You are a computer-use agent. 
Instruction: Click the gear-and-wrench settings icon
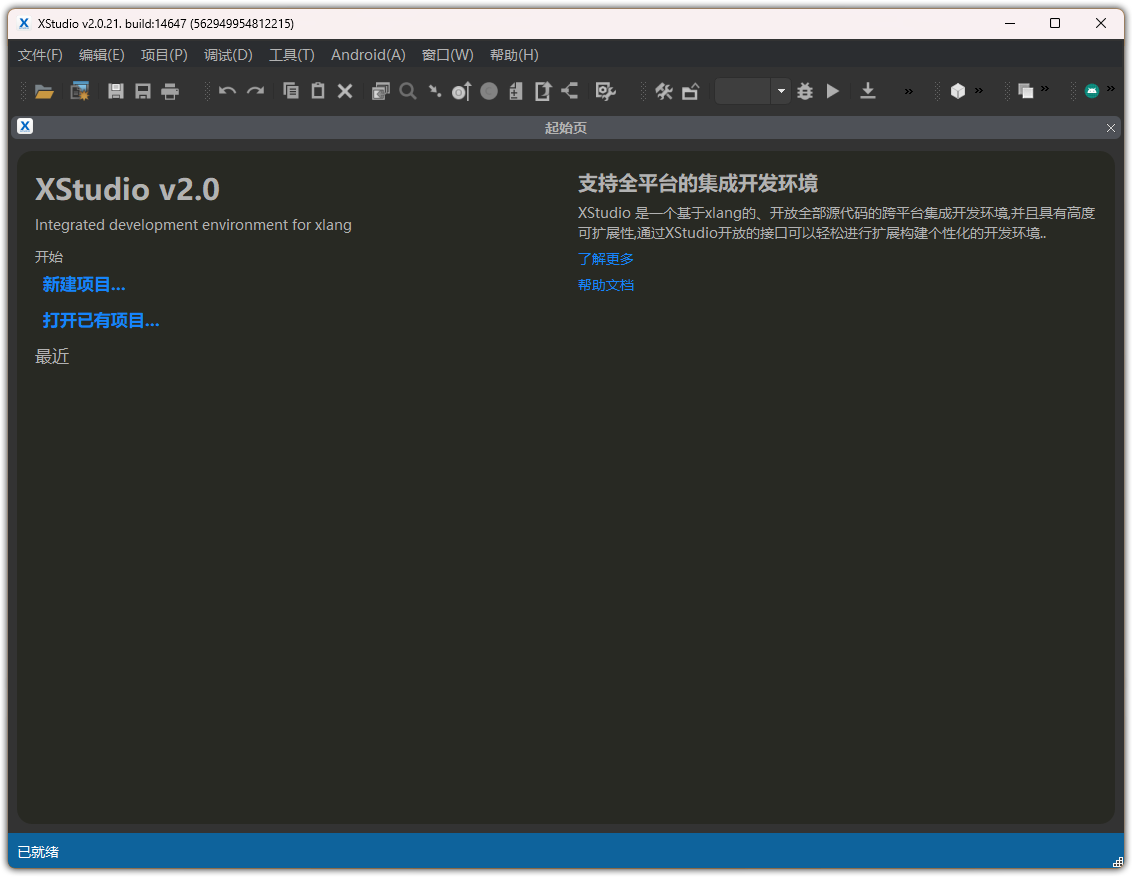pyautogui.click(x=605, y=91)
